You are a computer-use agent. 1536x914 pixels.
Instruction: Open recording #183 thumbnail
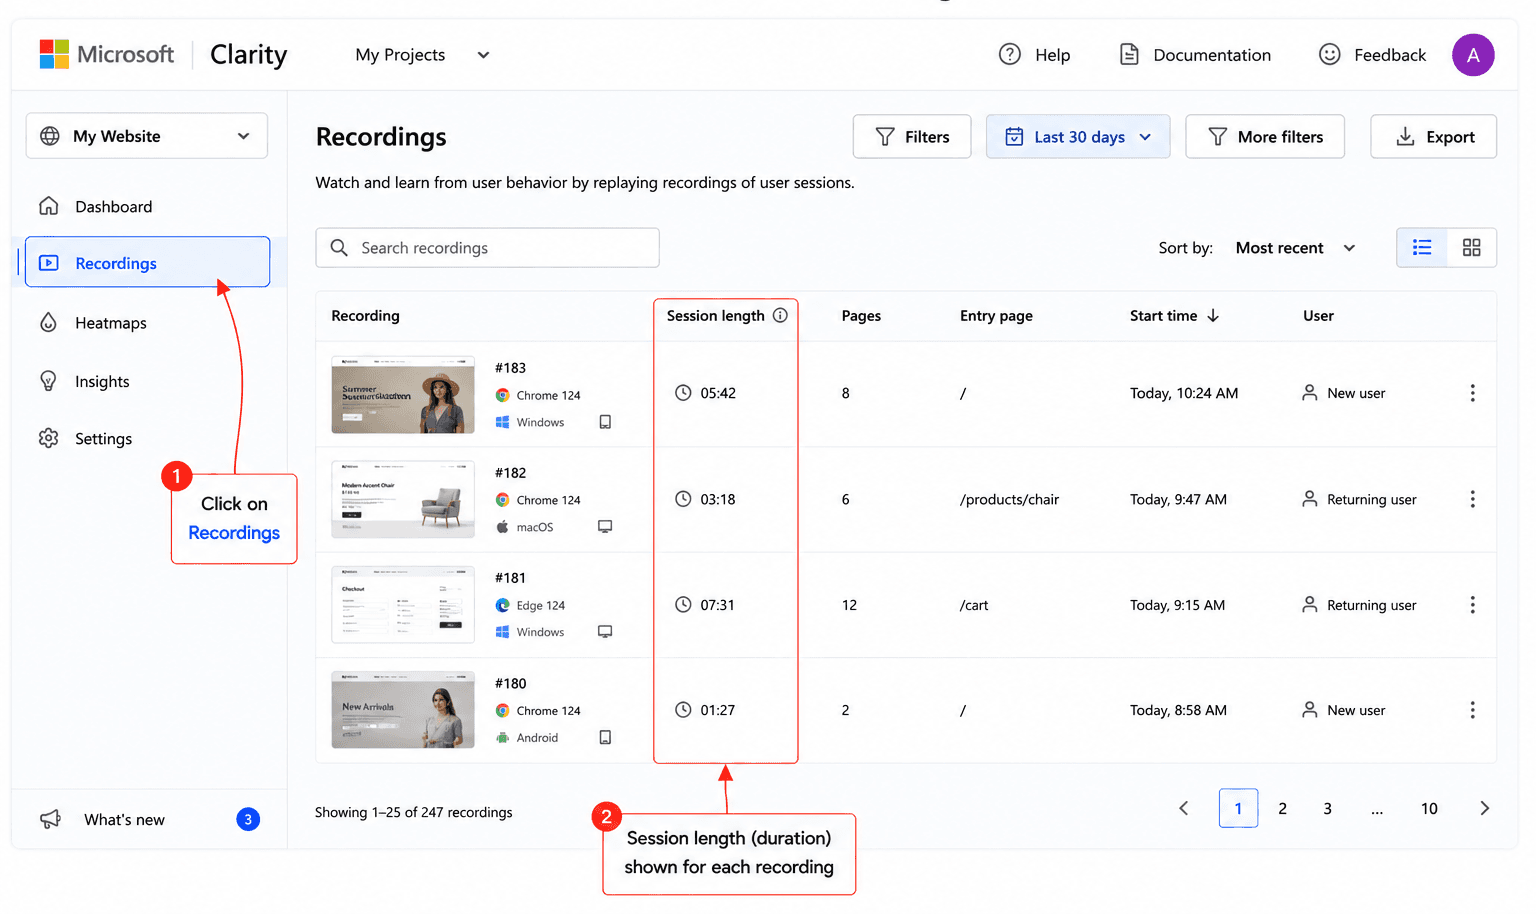coord(403,394)
